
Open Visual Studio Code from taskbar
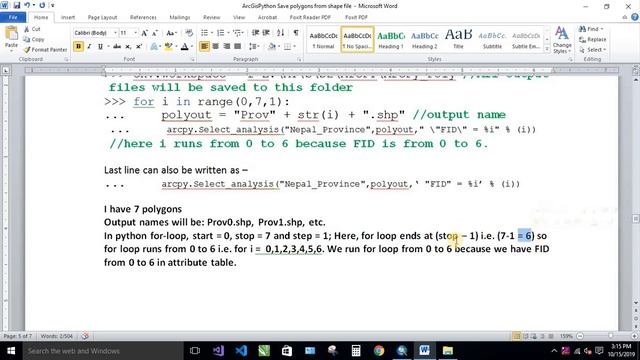coord(241,351)
